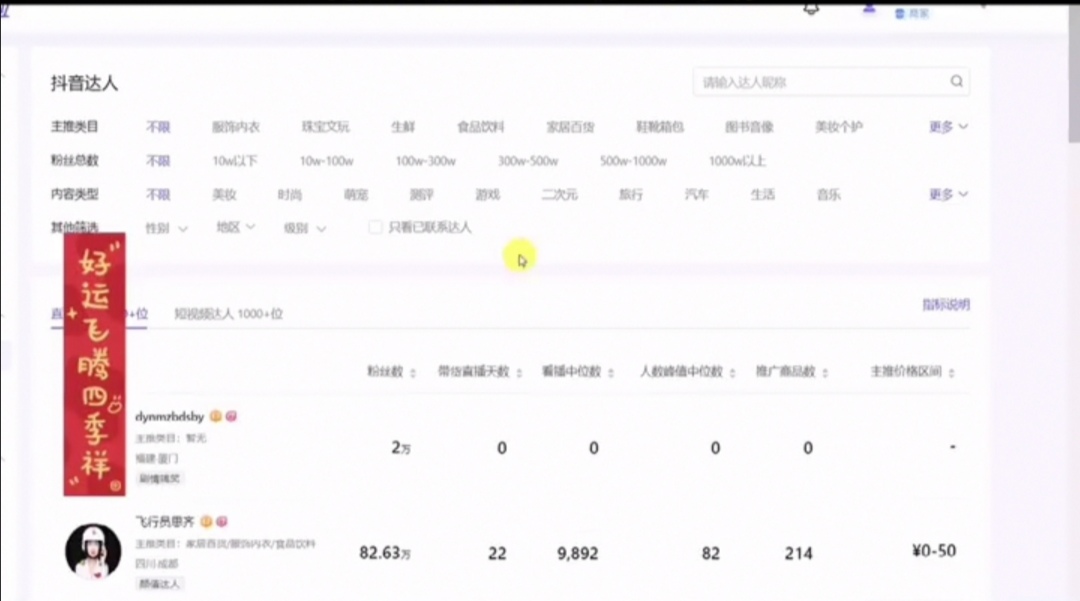Filter content type by 萌宠
The image size is (1080, 601).
(x=356, y=194)
